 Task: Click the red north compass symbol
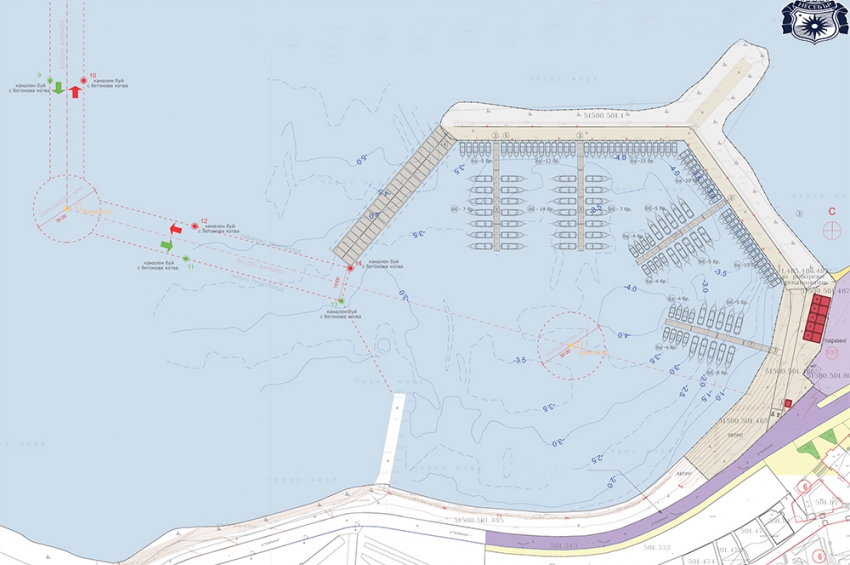coord(831,229)
